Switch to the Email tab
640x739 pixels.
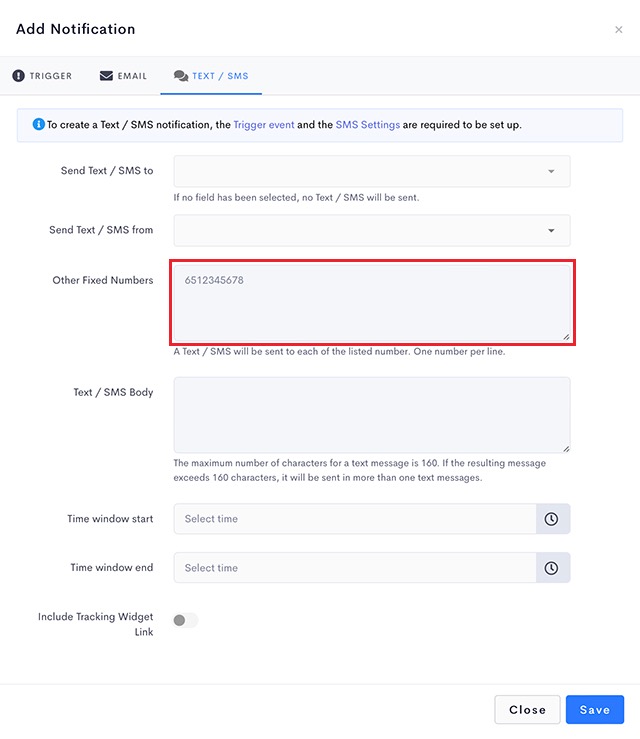tap(123, 76)
